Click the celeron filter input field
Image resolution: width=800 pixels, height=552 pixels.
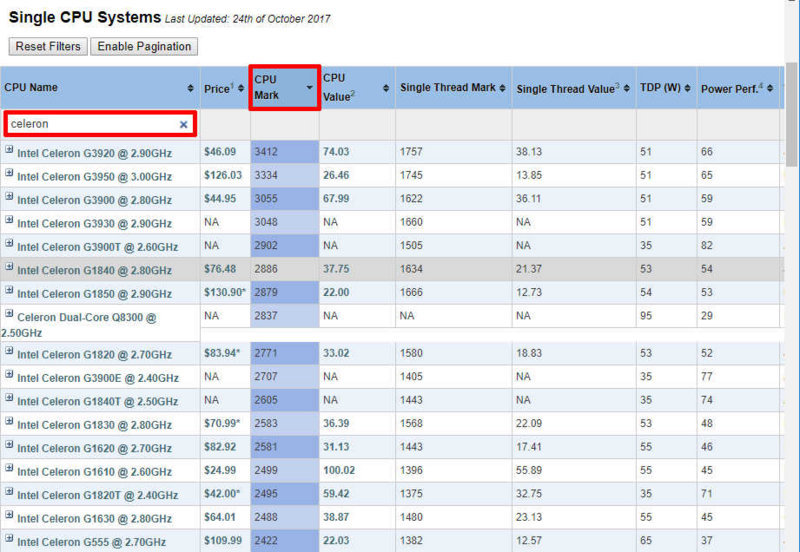(101, 124)
